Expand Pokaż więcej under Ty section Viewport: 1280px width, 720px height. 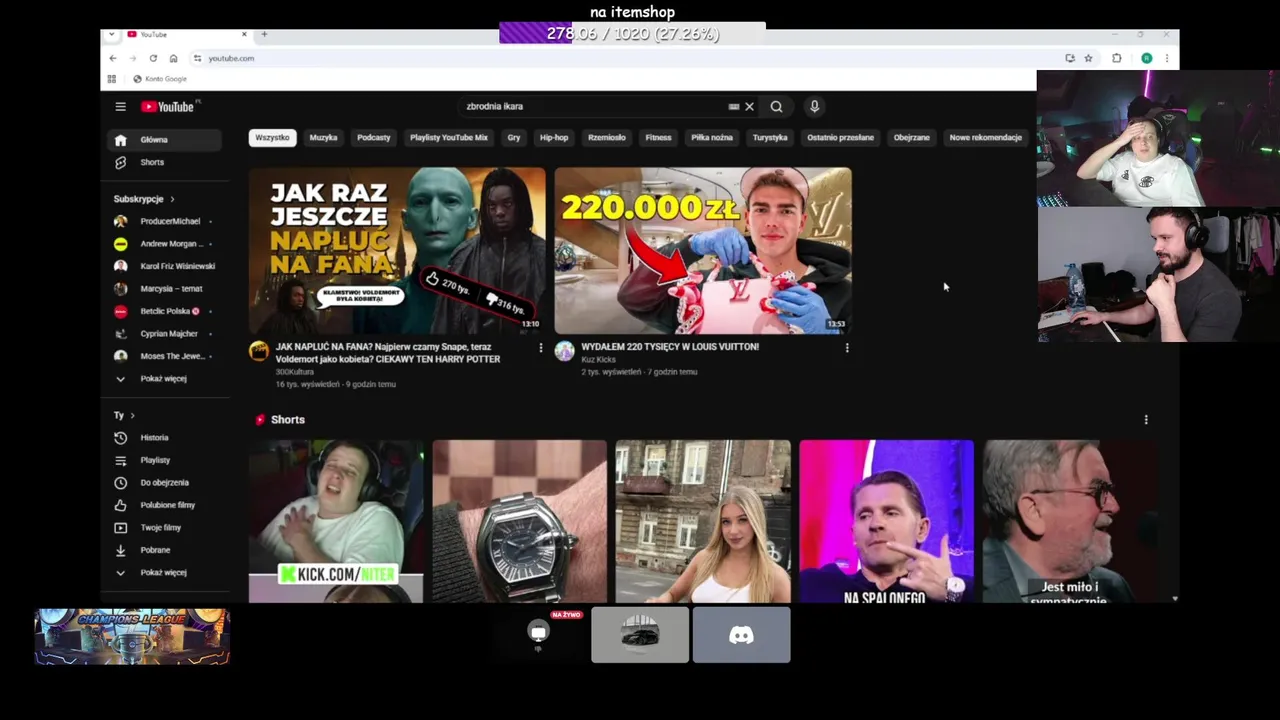164,573
